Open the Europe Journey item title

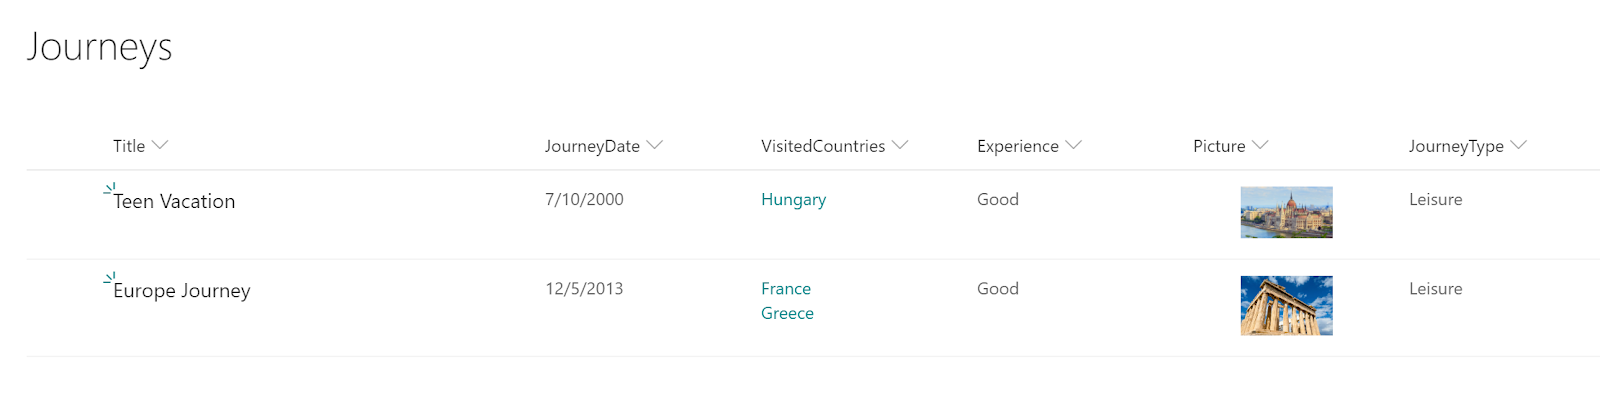pos(182,290)
